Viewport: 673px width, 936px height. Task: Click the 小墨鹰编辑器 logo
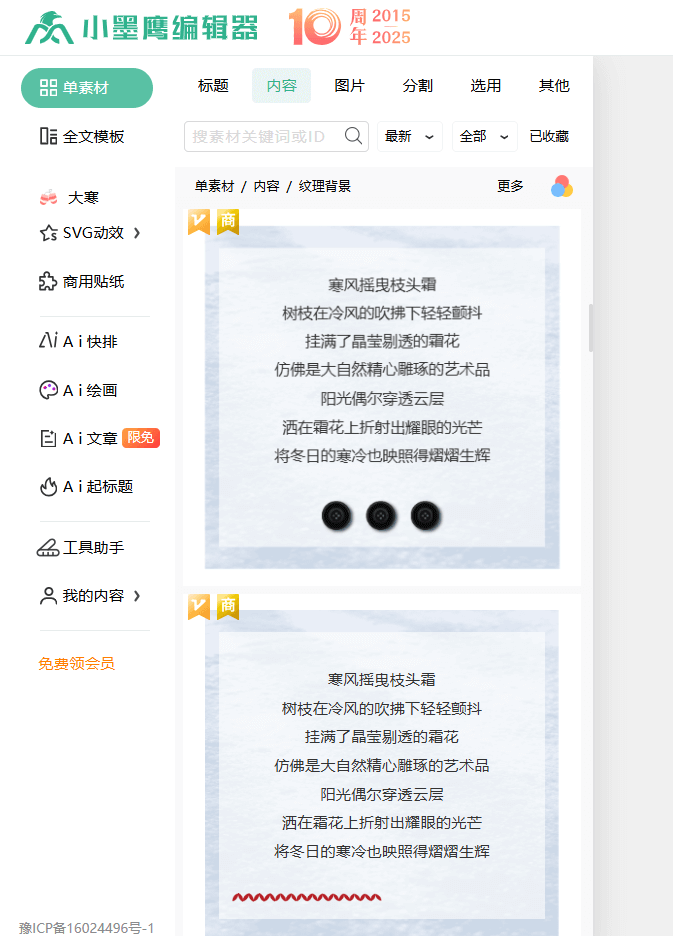(142, 28)
